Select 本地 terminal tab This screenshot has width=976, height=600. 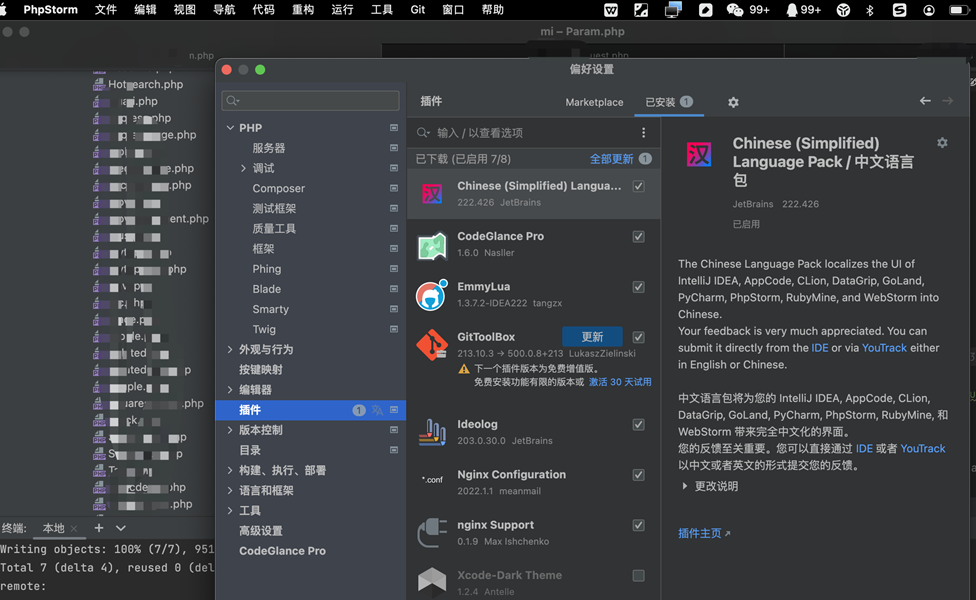tap(54, 528)
